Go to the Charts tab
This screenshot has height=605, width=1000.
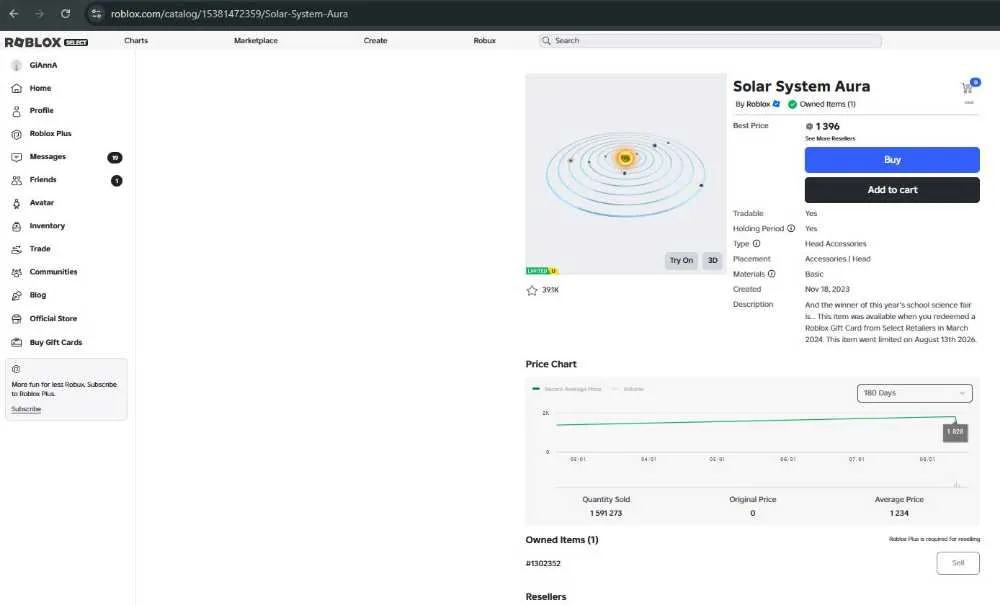click(136, 40)
